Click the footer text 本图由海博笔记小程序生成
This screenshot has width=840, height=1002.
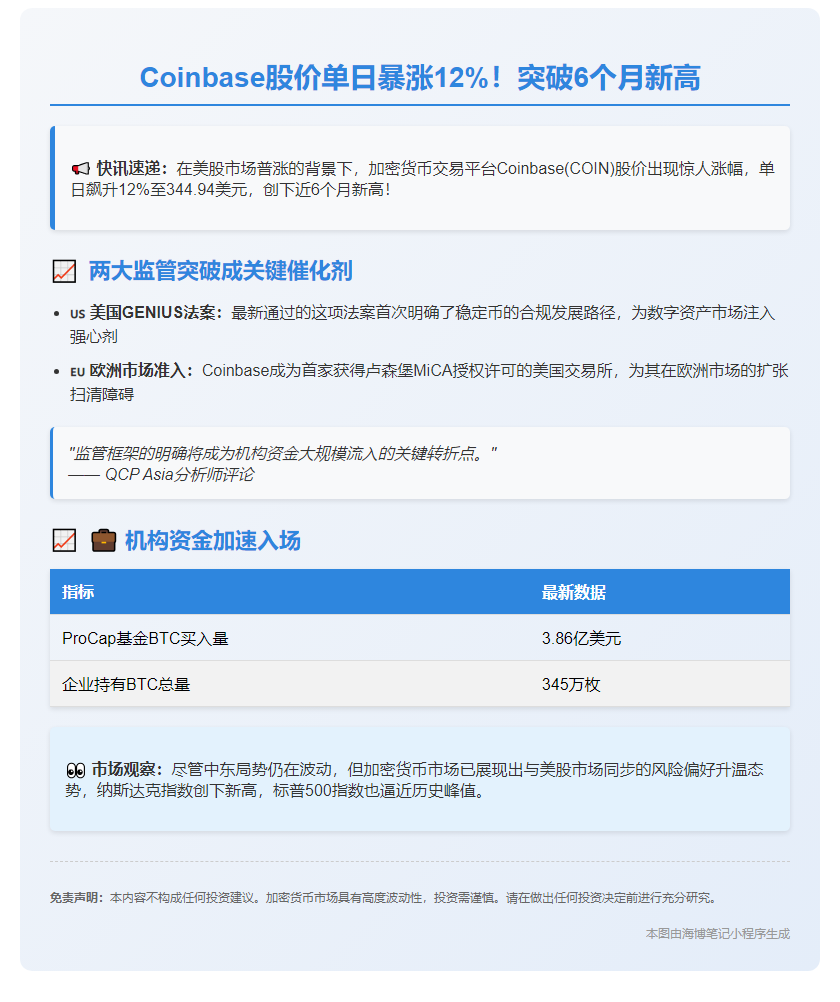pos(717,934)
